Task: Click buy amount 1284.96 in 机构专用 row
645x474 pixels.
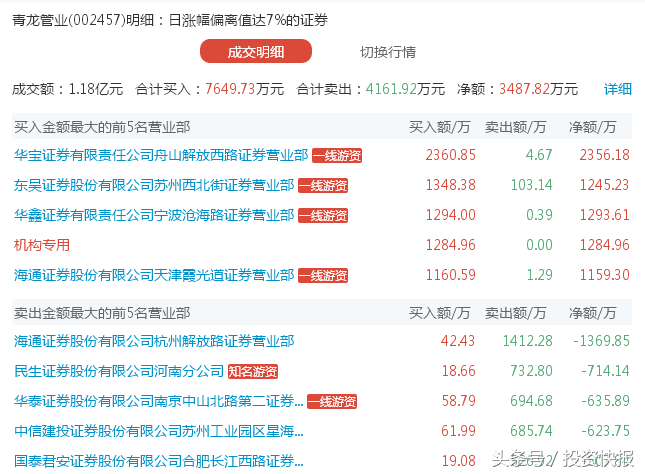Action: tap(450, 245)
